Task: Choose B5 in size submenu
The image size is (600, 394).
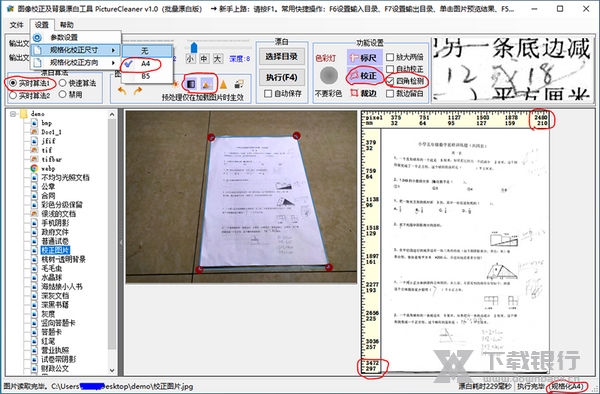Action: [x=147, y=76]
